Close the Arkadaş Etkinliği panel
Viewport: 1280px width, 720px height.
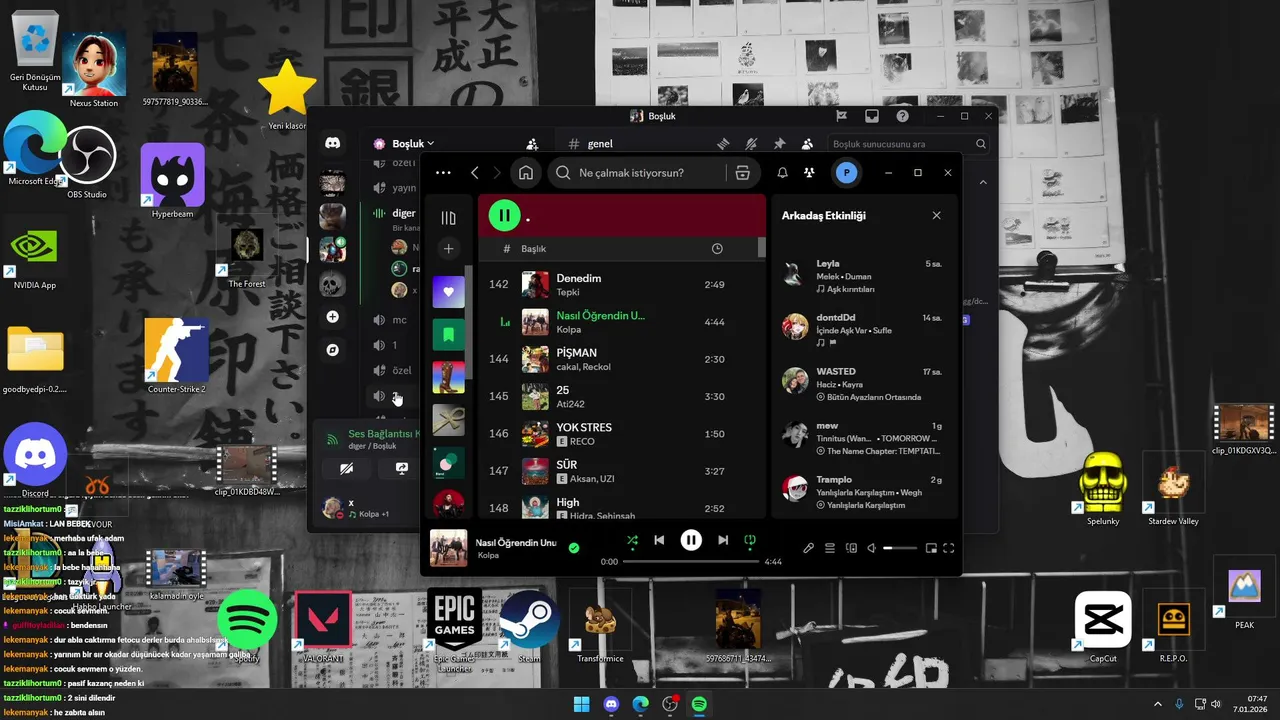point(936,215)
